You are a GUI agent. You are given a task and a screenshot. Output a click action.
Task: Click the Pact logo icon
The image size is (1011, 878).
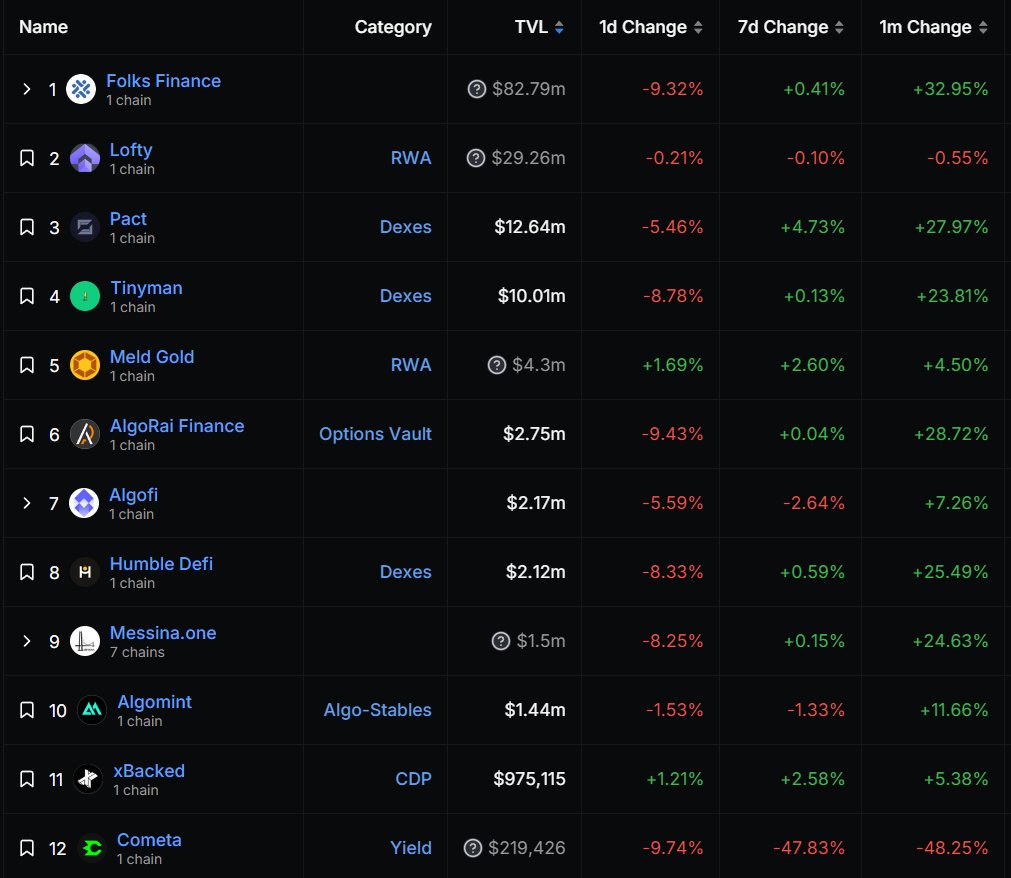point(84,227)
